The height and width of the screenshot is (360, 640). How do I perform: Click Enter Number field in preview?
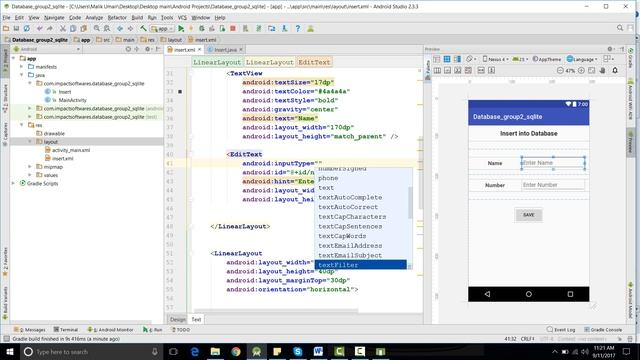point(553,185)
